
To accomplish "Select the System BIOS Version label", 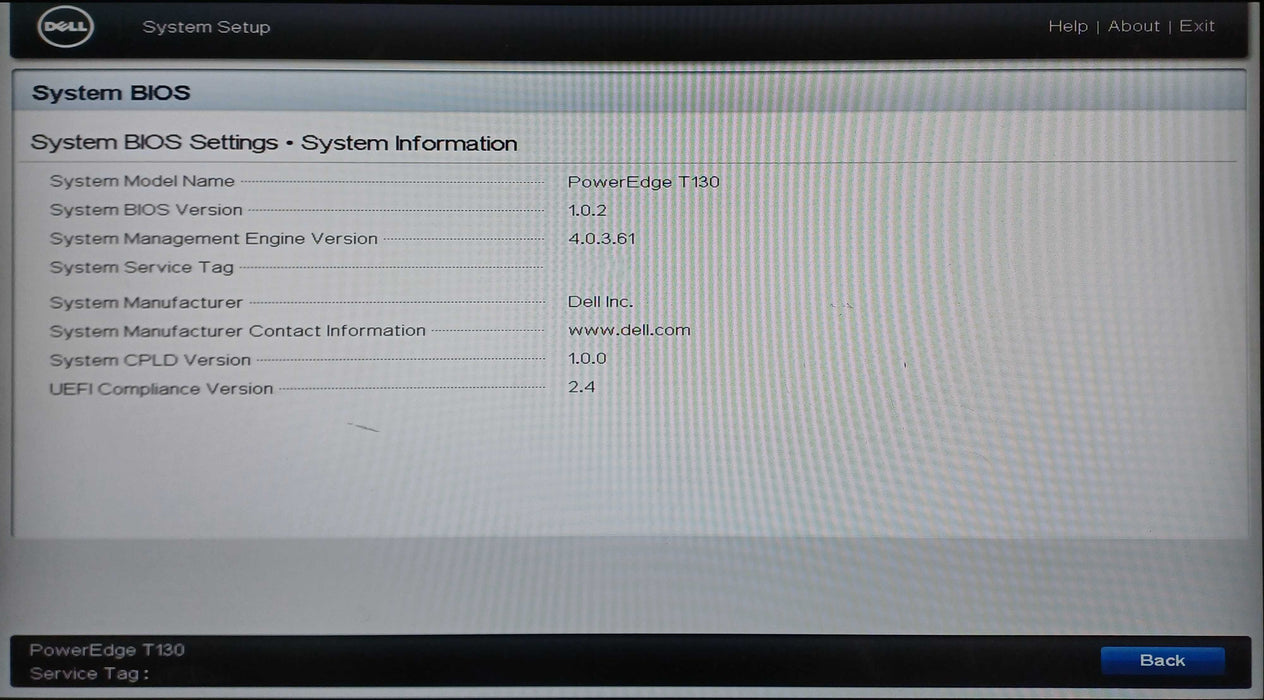I will tap(146, 210).
